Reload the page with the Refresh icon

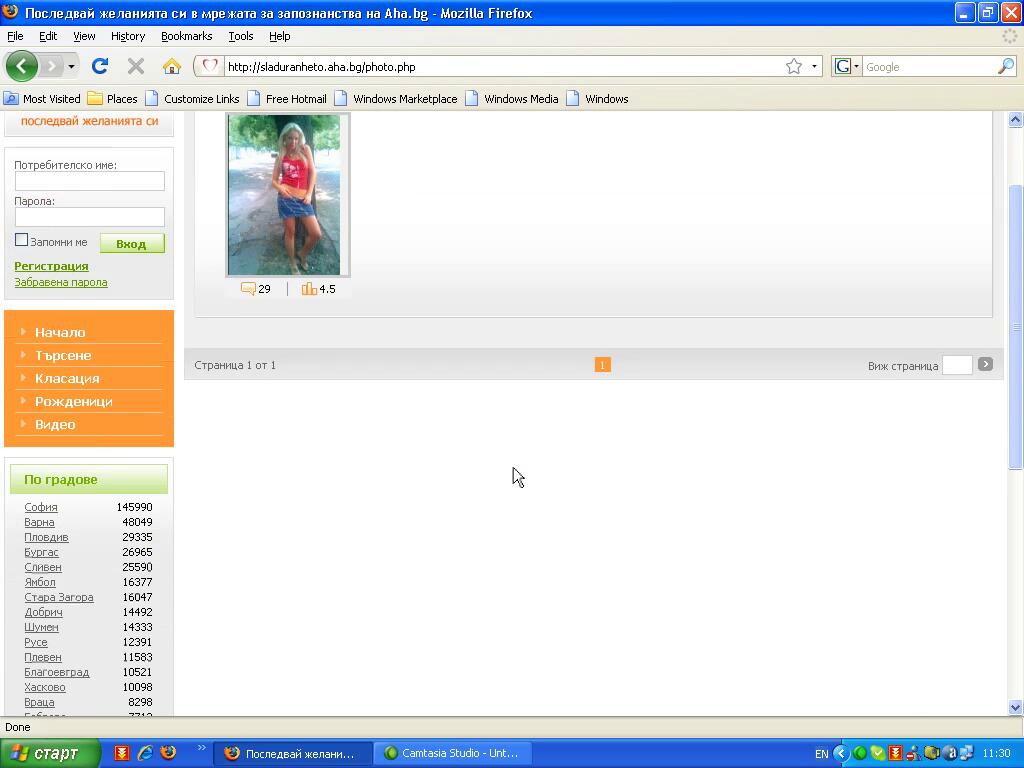pyautogui.click(x=99, y=66)
